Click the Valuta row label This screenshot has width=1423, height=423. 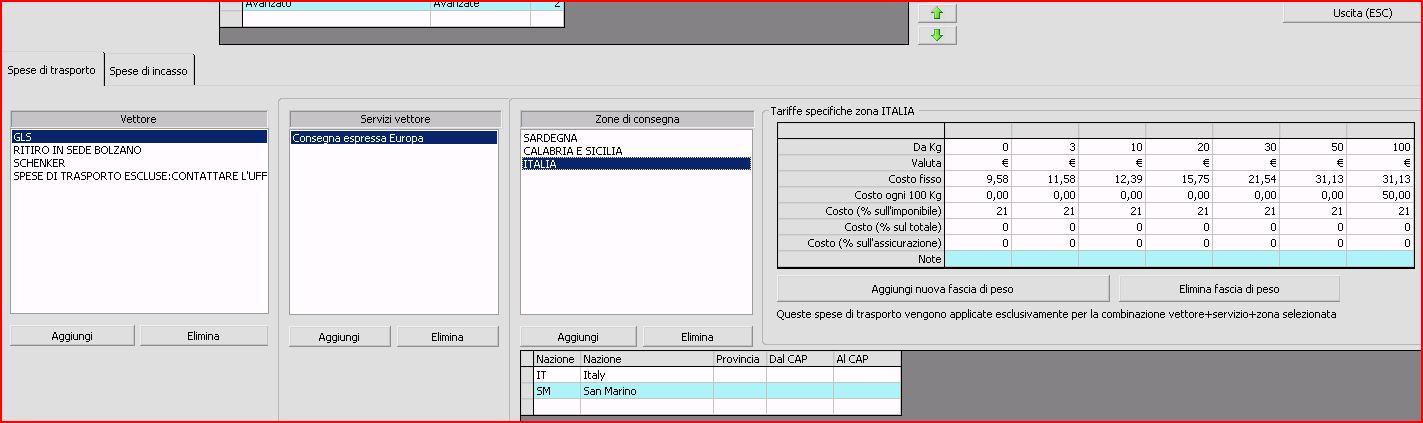click(x=861, y=162)
